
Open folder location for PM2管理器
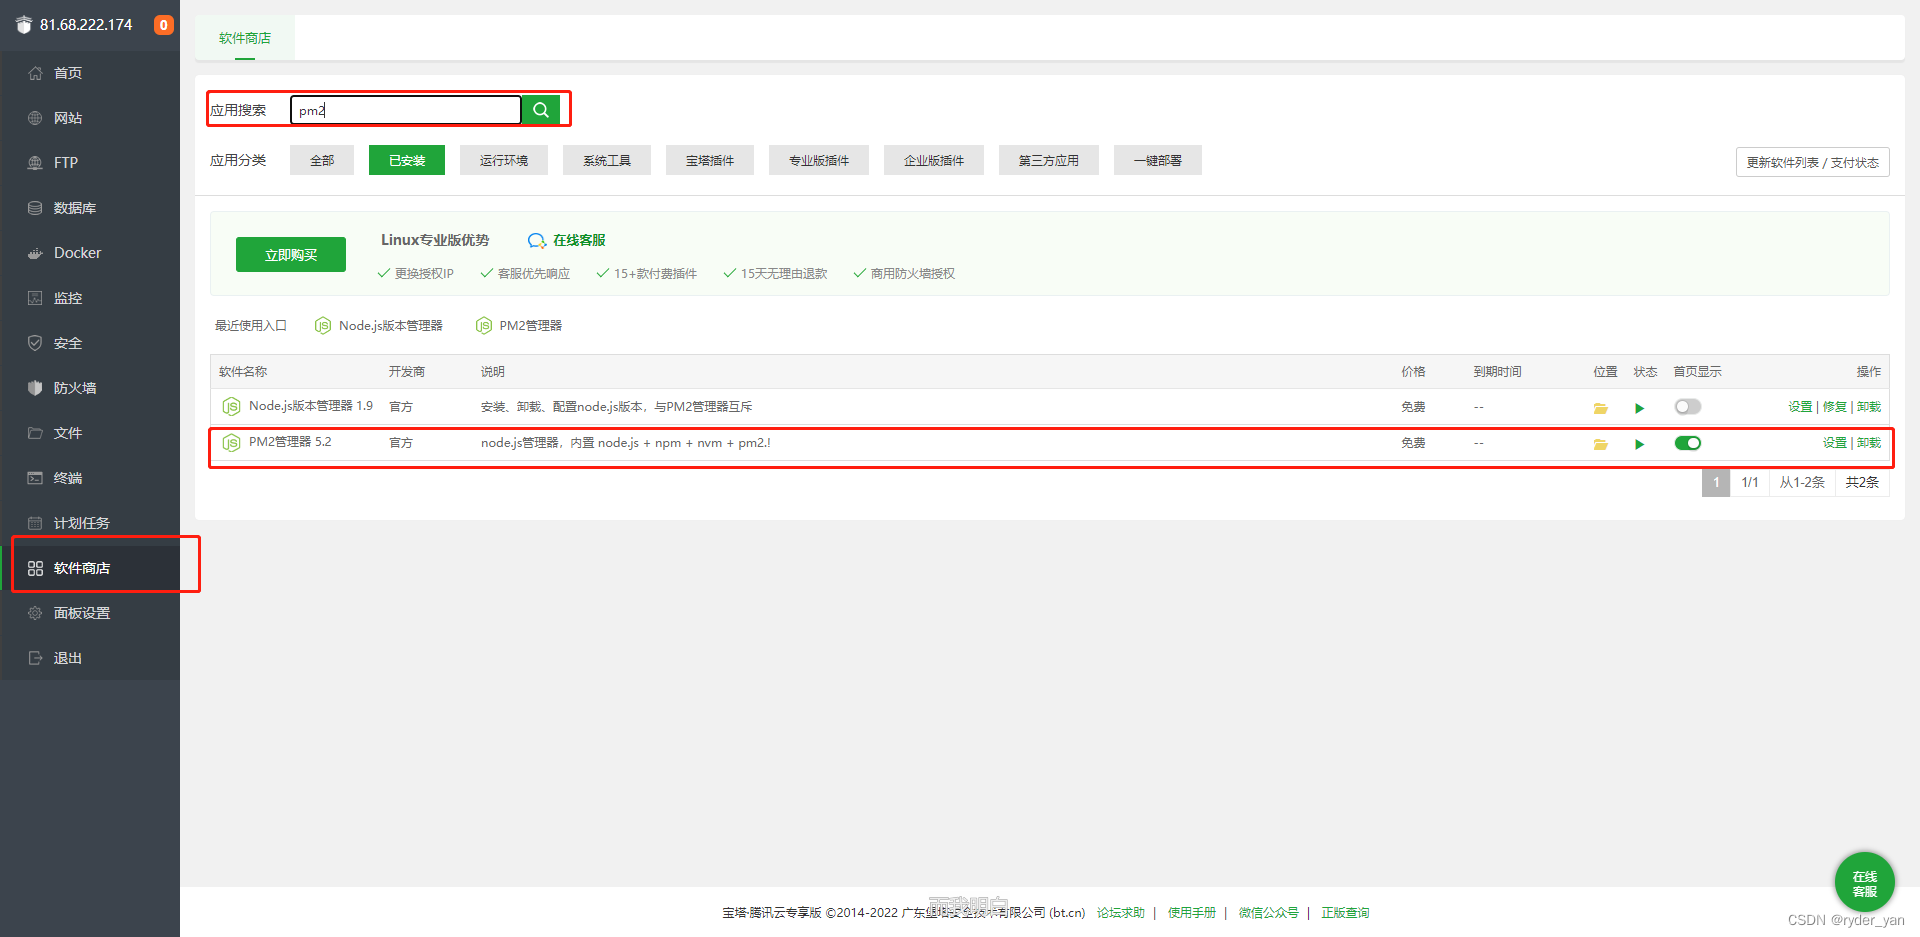pos(1600,444)
